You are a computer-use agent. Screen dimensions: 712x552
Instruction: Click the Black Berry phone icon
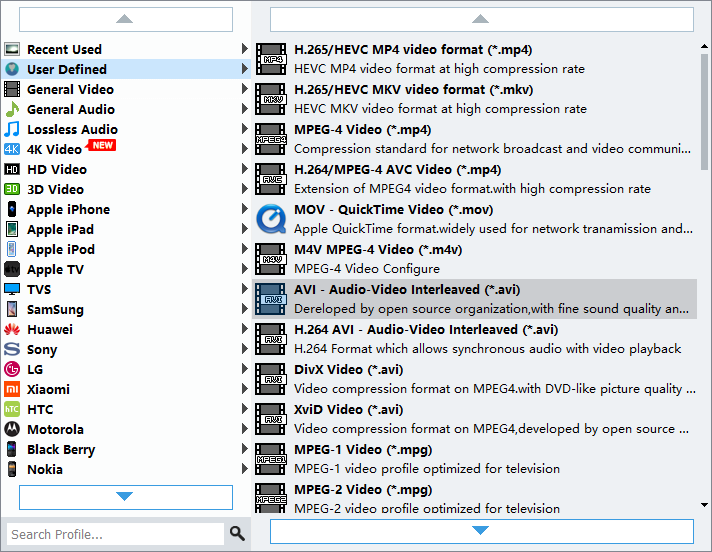pyautogui.click(x=12, y=449)
